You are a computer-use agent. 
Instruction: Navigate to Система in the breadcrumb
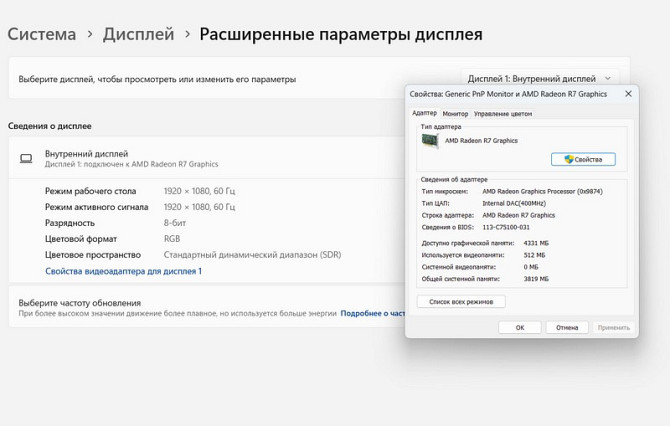coord(42,34)
